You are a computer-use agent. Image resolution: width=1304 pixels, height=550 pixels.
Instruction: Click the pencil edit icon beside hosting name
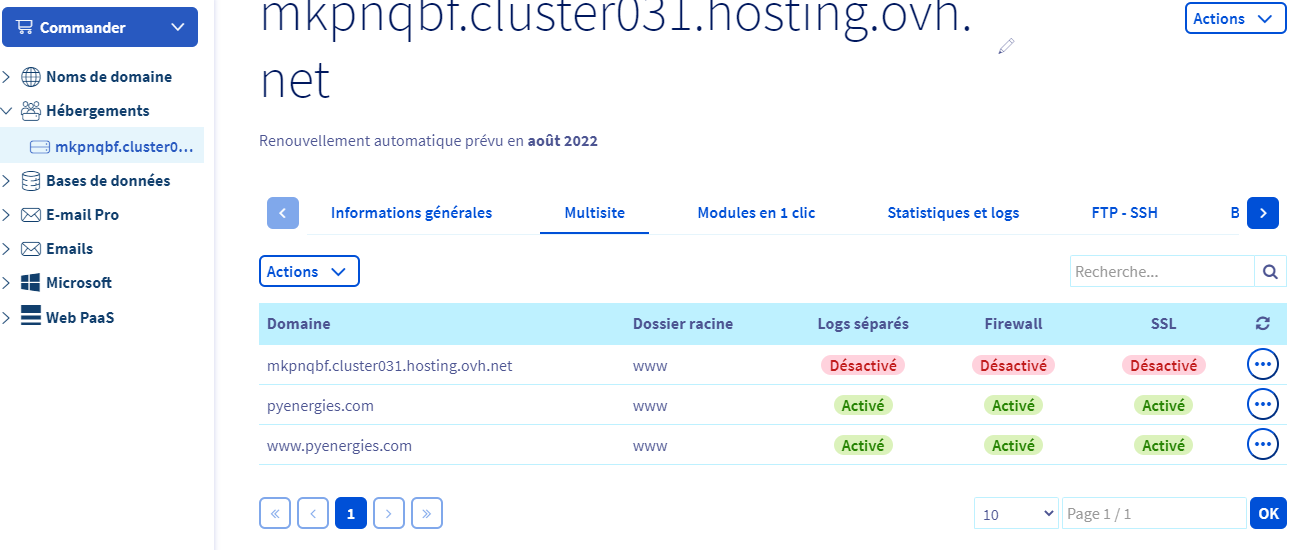[1007, 45]
